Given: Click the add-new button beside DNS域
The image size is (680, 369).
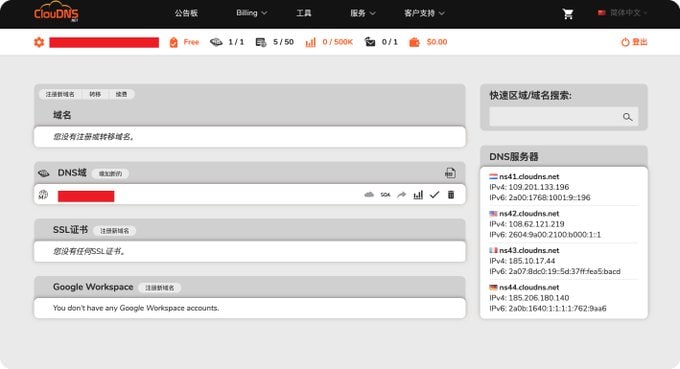Looking at the screenshot, I should pos(110,173).
